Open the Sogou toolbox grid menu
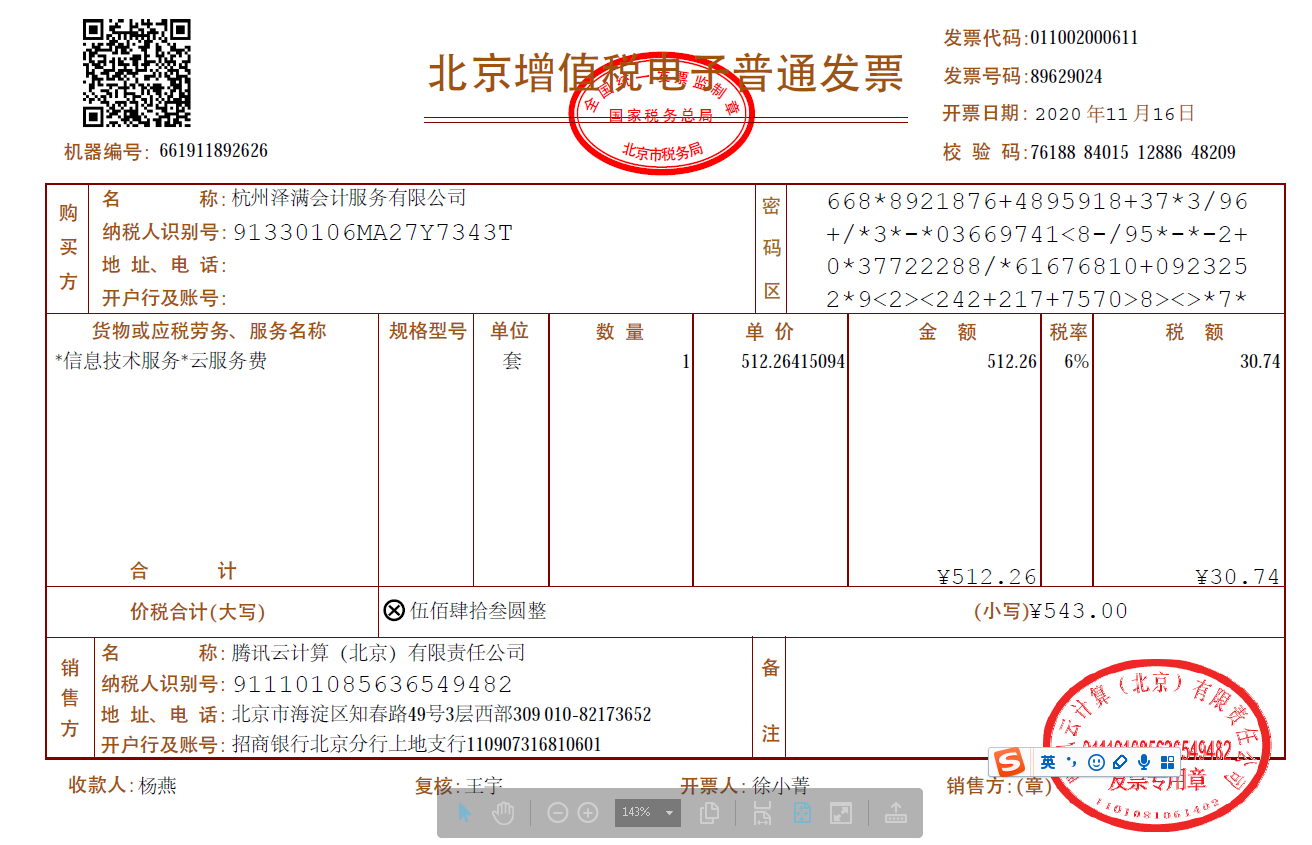The image size is (1312, 845). pos(1167,763)
